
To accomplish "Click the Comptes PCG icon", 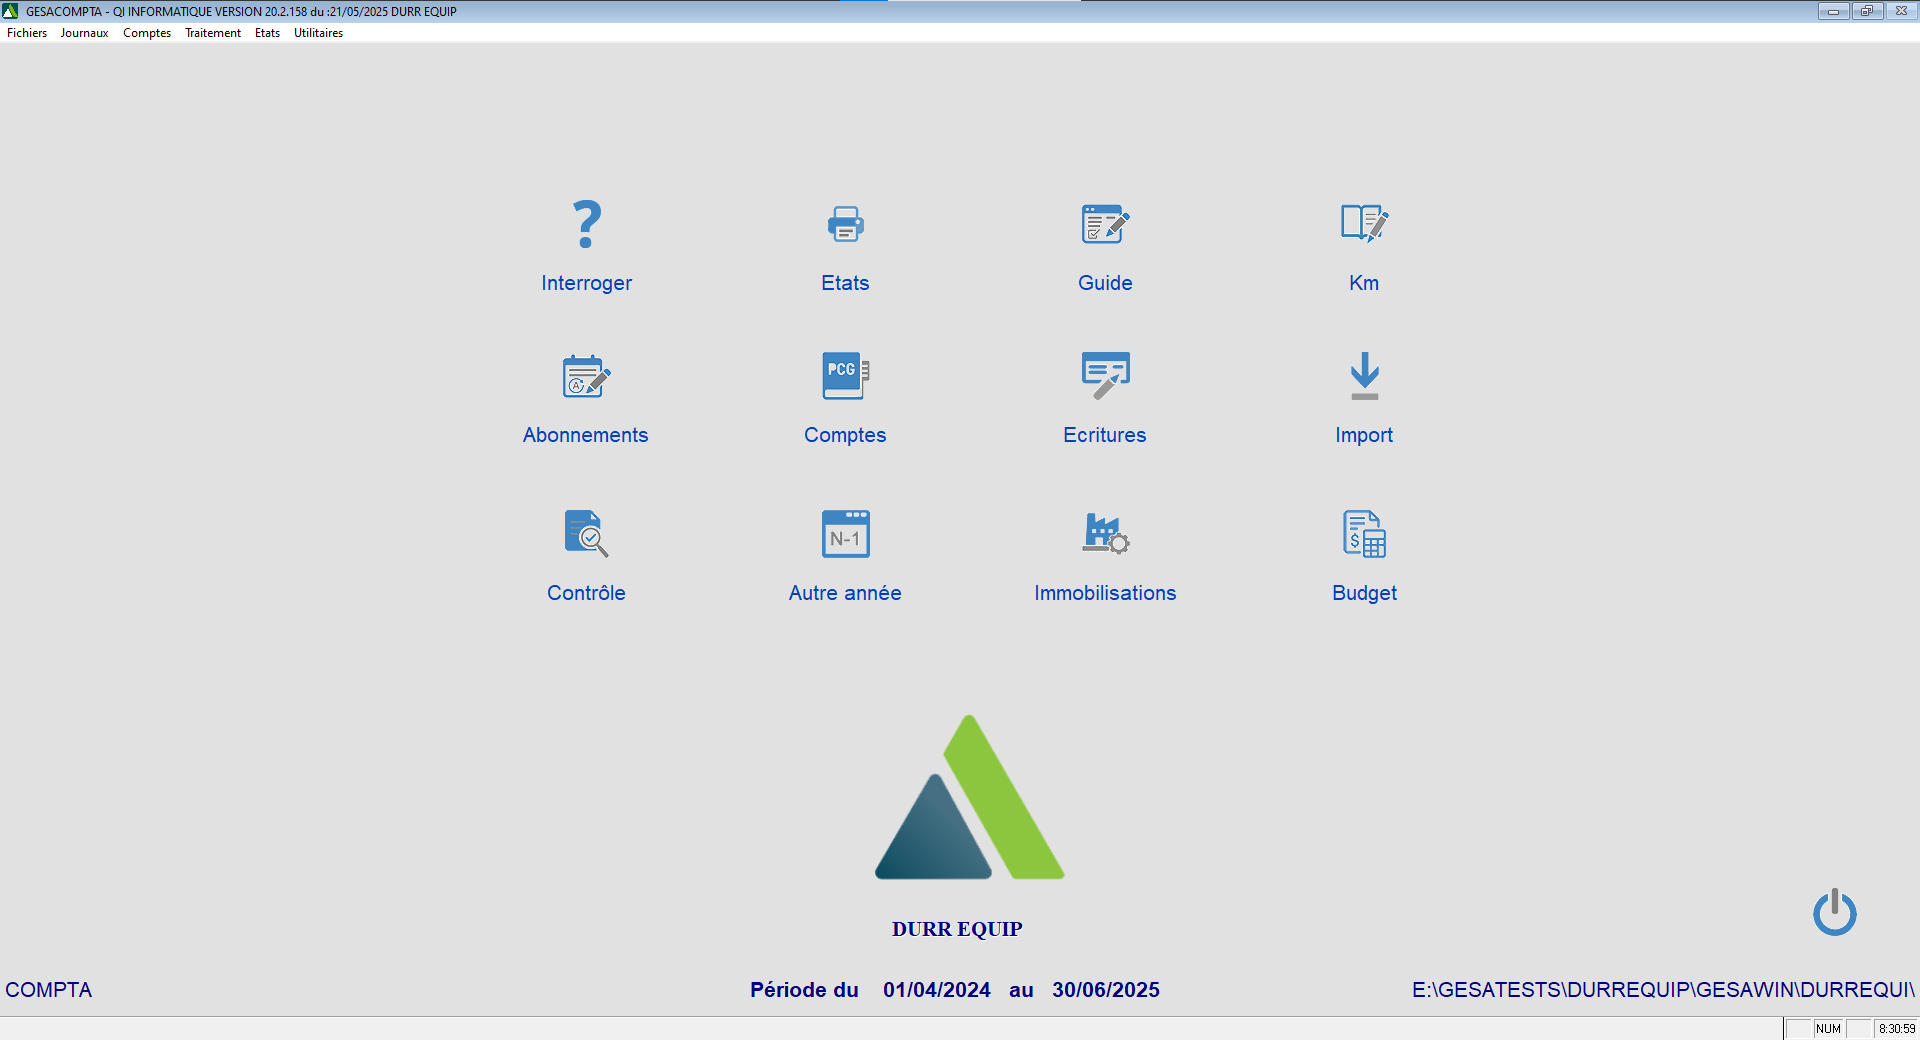I will (846, 376).
